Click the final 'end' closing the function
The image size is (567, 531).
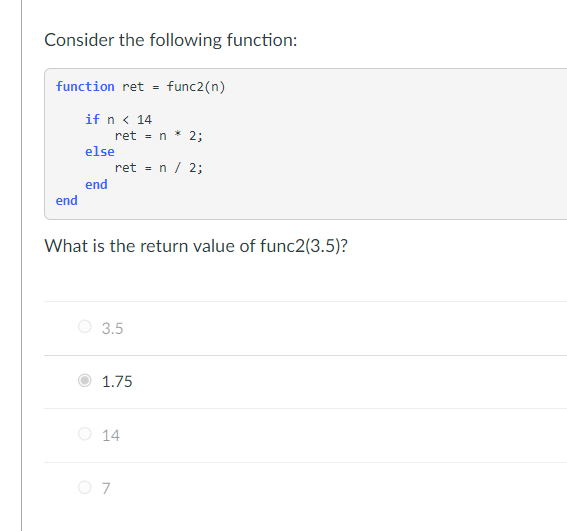coord(67,200)
